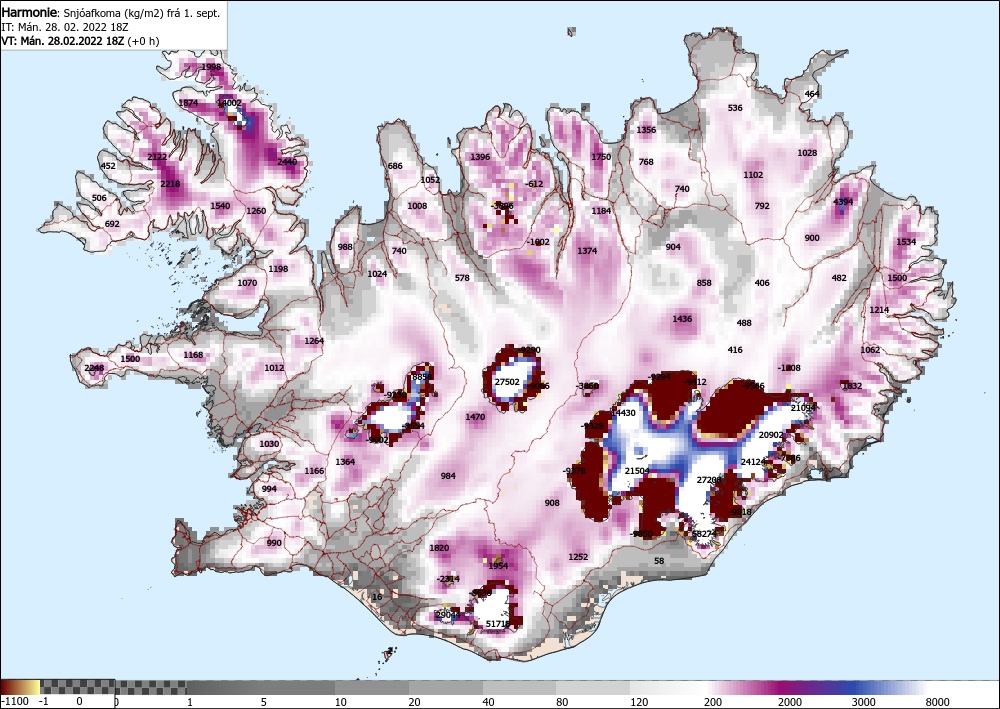Click the map value 1102
Screen dimensions: 1000x709
[x=753, y=175]
